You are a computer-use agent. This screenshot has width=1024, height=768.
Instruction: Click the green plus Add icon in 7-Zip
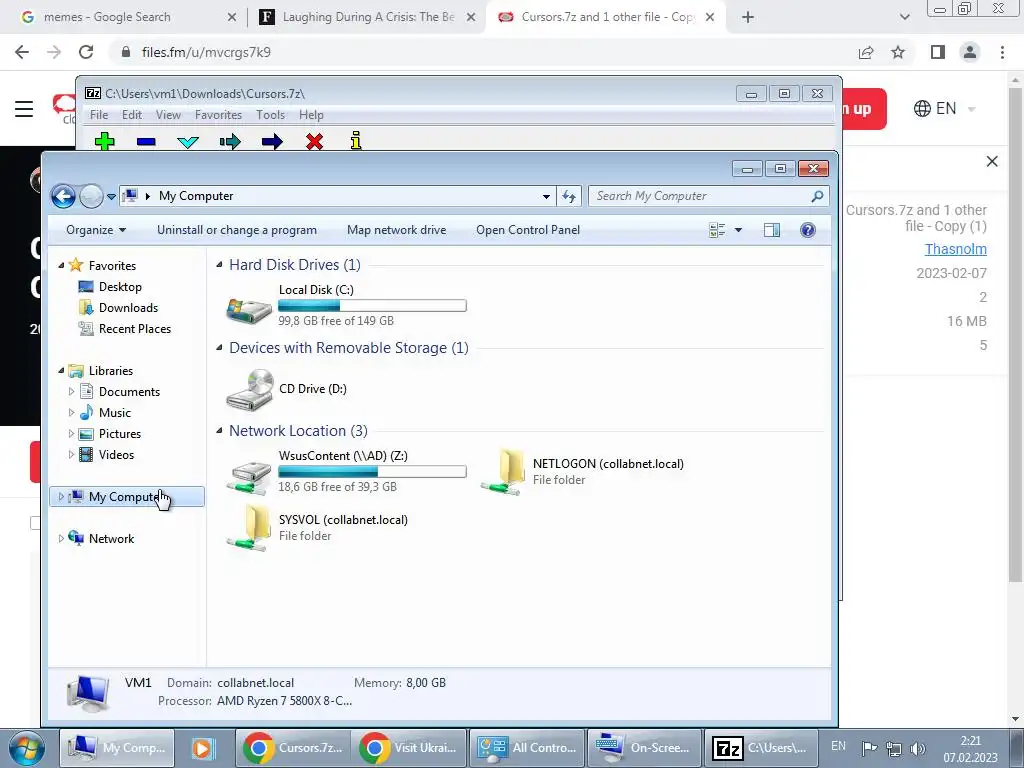[104, 141]
